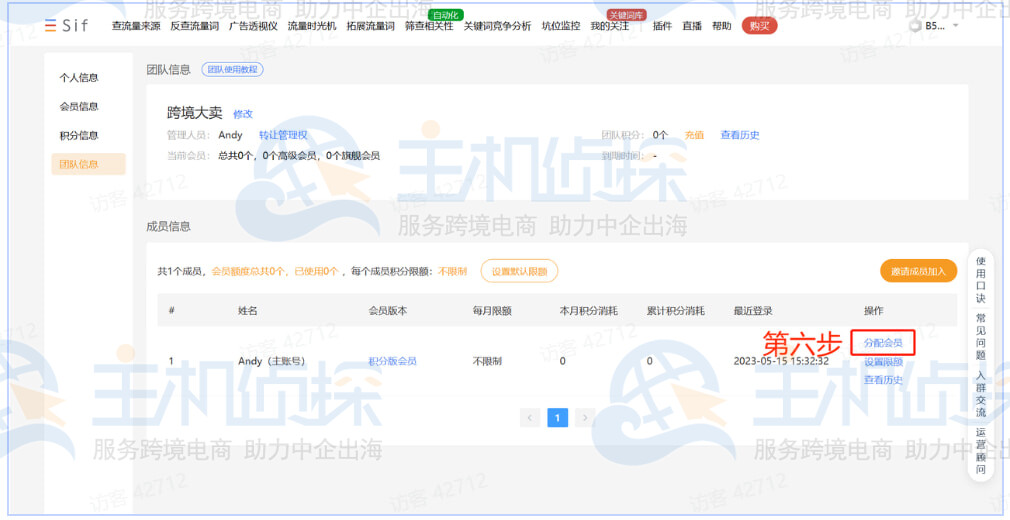Select 会员信息 in the sidebar
This screenshot has height=520, width=1010.
79,106
